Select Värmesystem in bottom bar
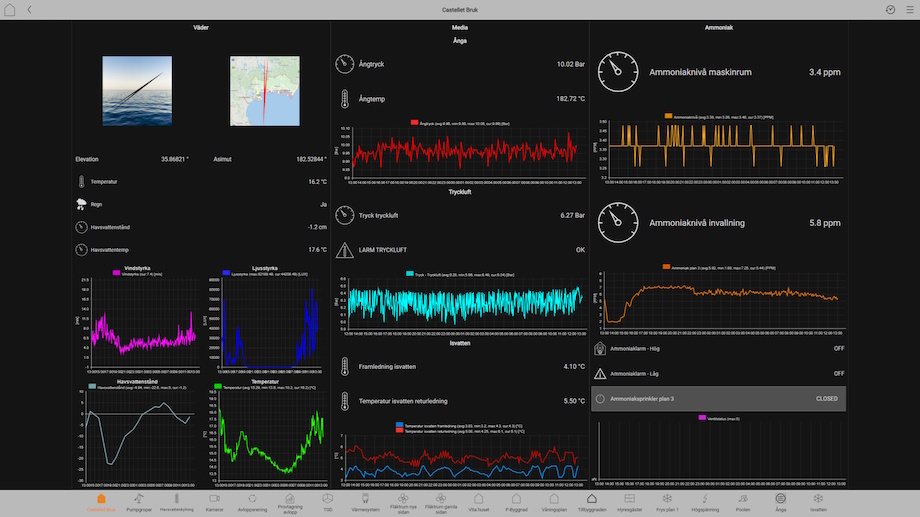This screenshot has width=920, height=517. [x=365, y=500]
